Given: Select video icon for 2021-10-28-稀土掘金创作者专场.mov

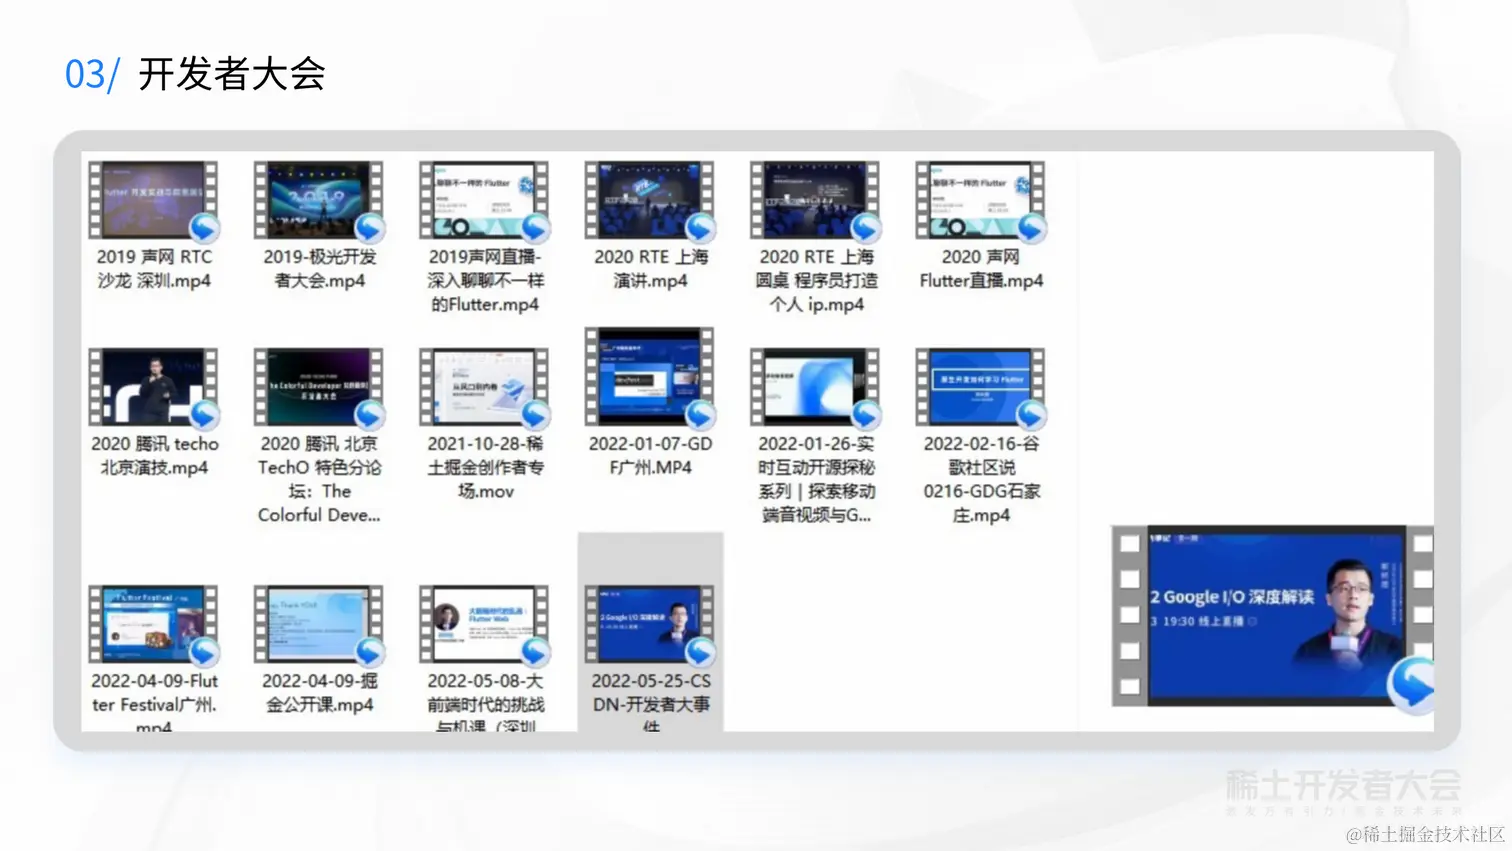Looking at the screenshot, I should 484,387.
